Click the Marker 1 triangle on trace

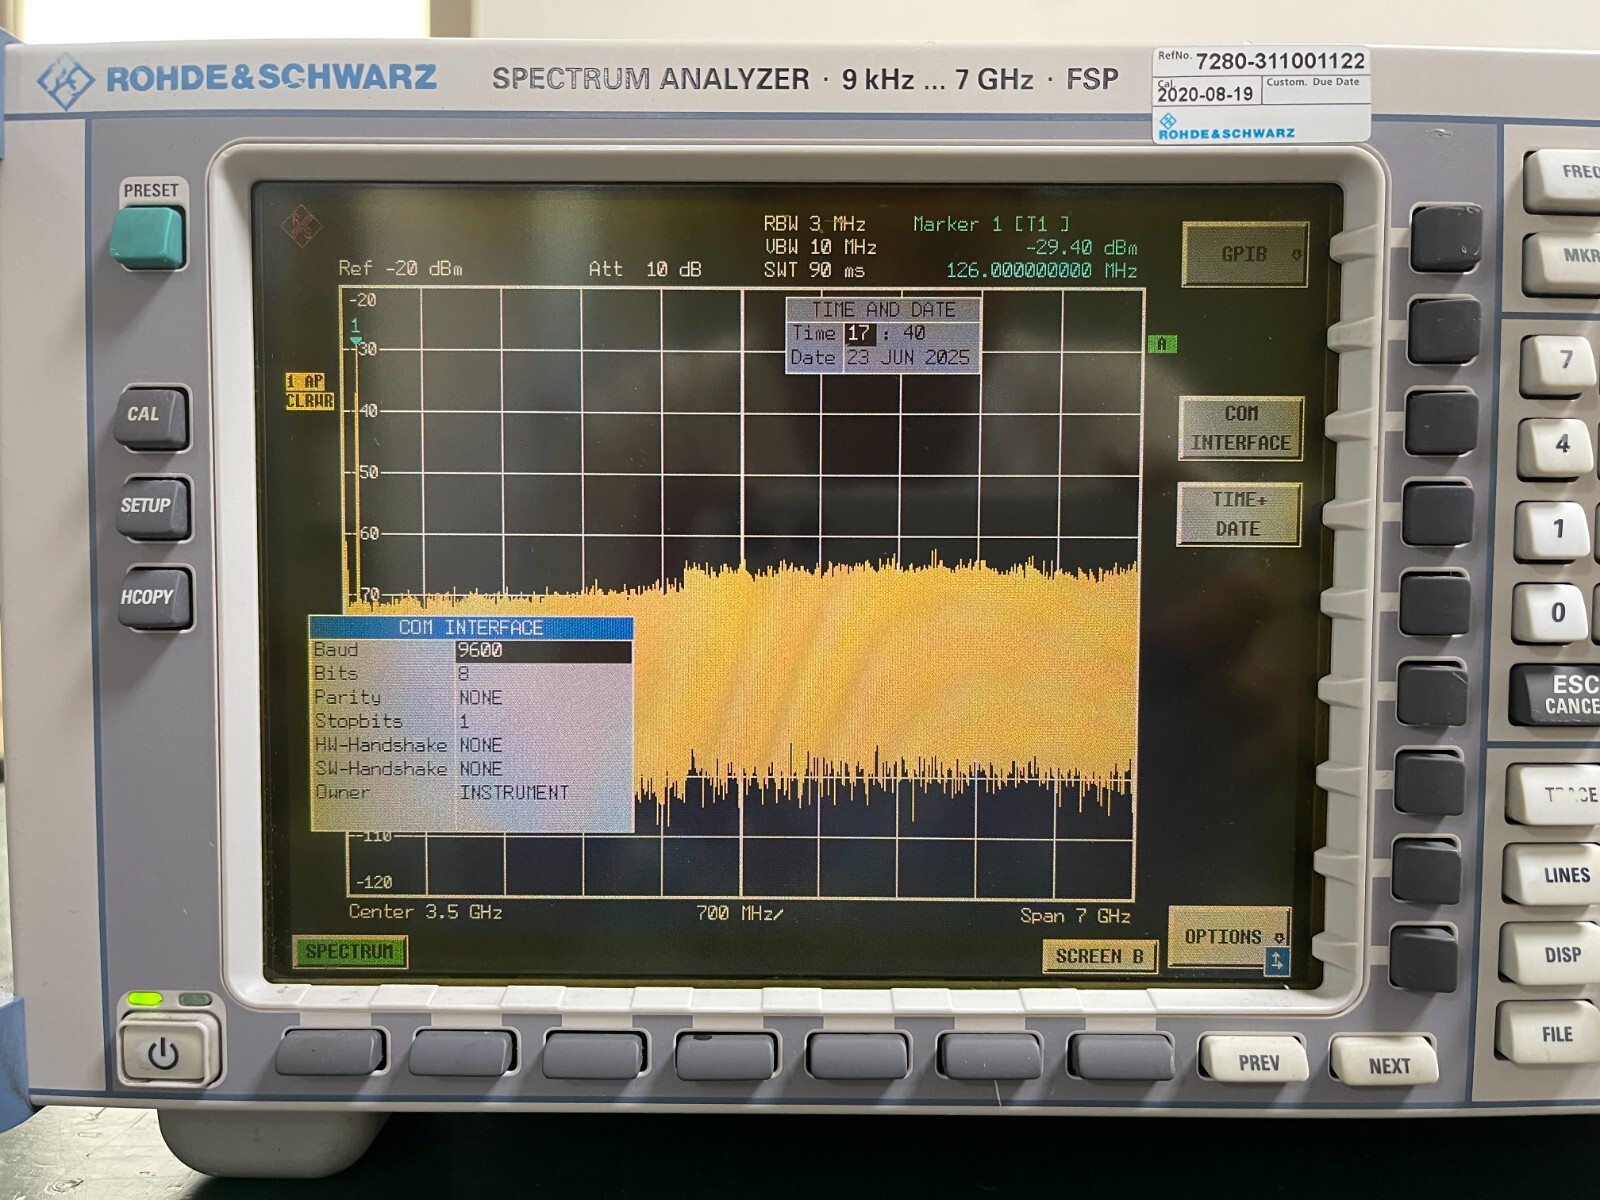[356, 343]
